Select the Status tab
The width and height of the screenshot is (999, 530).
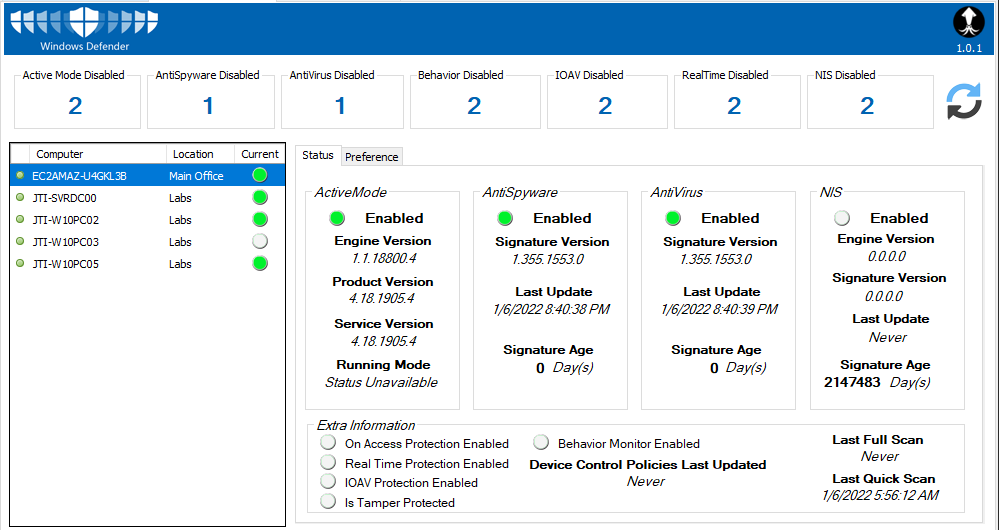[x=317, y=155]
